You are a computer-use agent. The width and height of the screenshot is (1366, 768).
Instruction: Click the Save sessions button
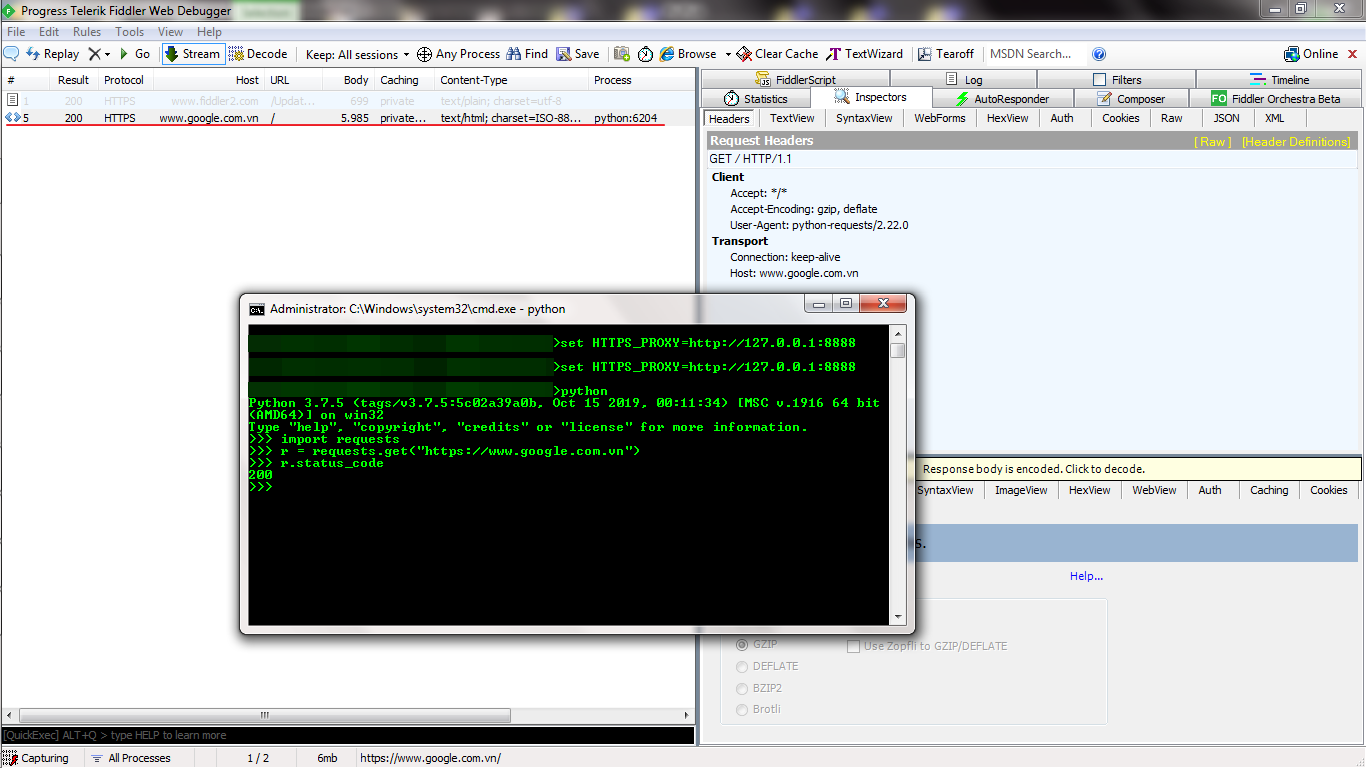click(x=578, y=54)
